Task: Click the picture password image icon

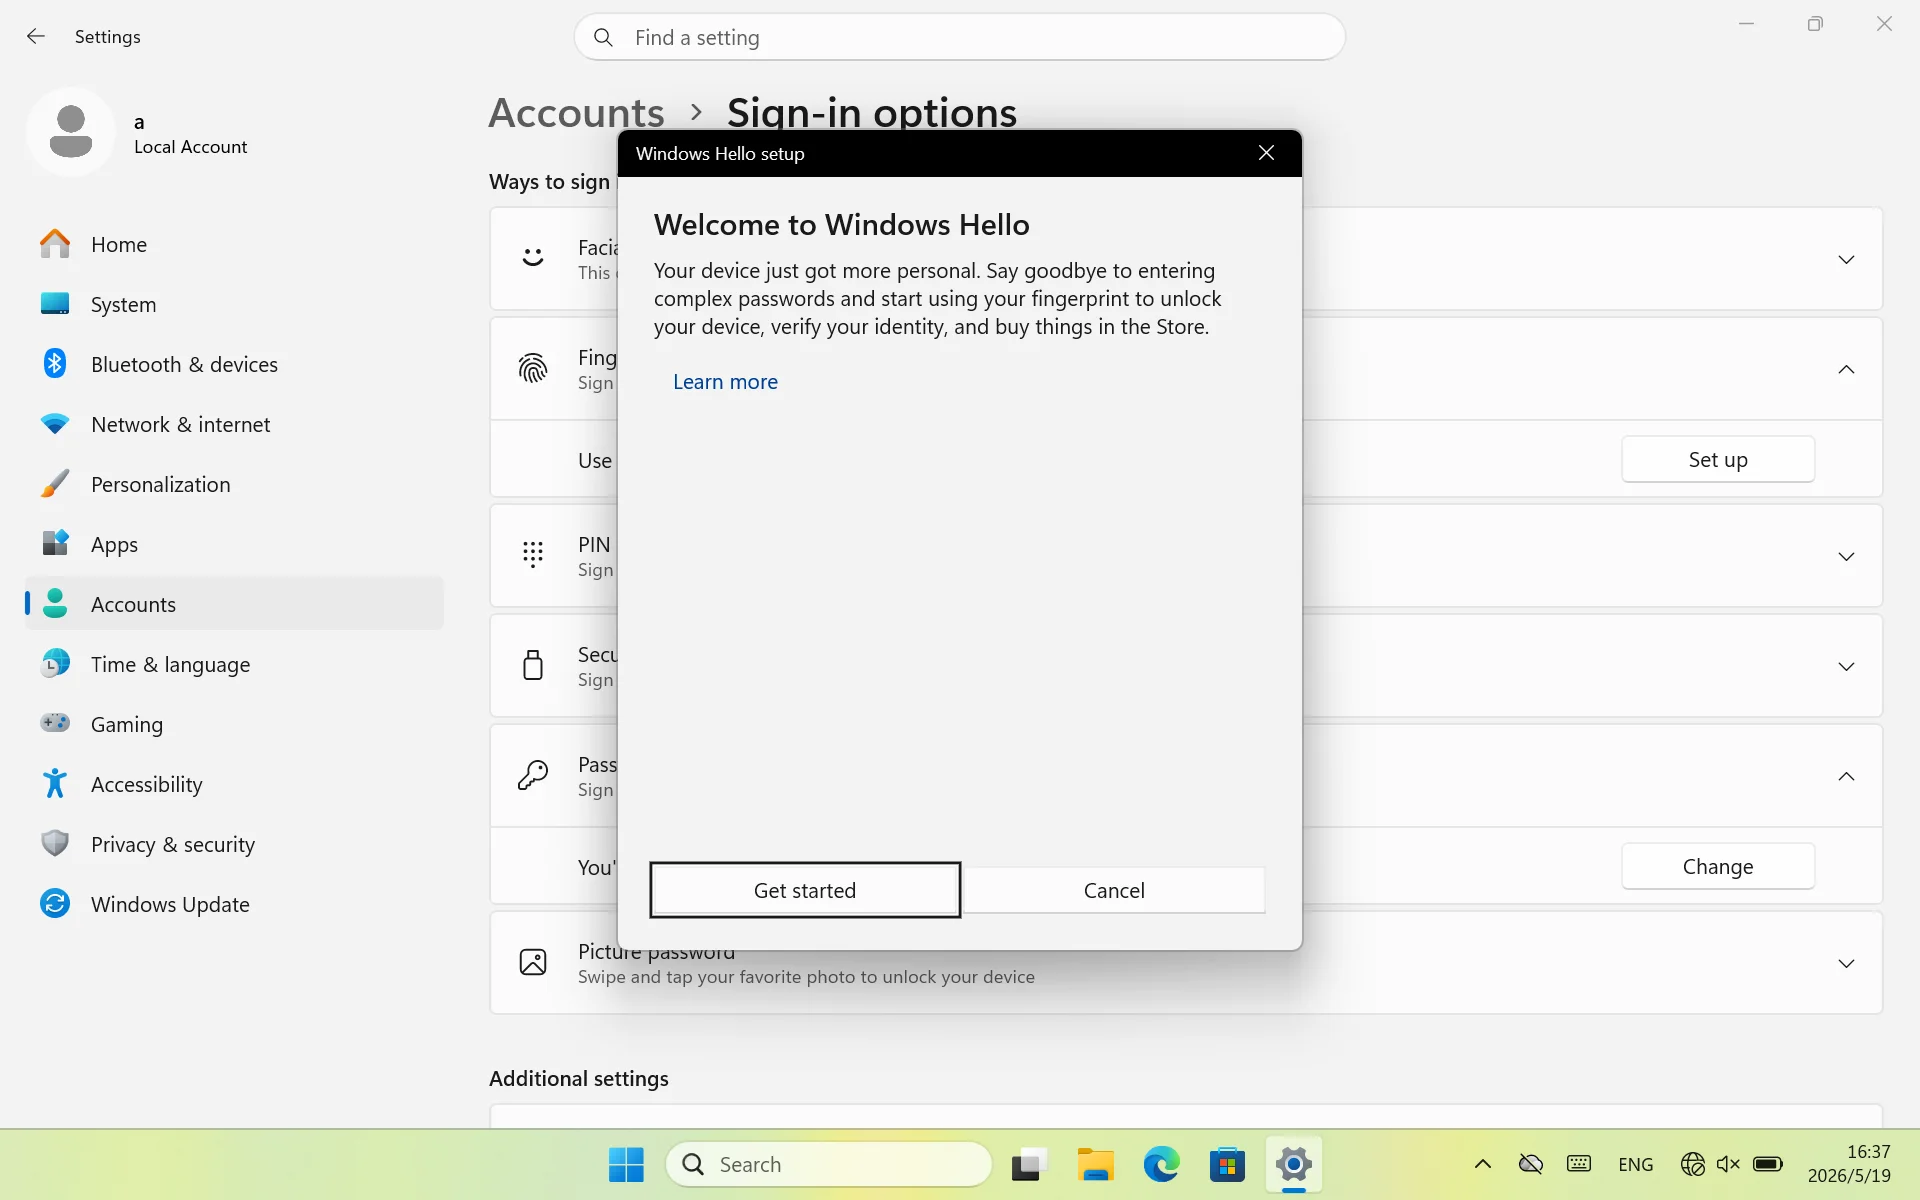Action: pyautogui.click(x=533, y=962)
